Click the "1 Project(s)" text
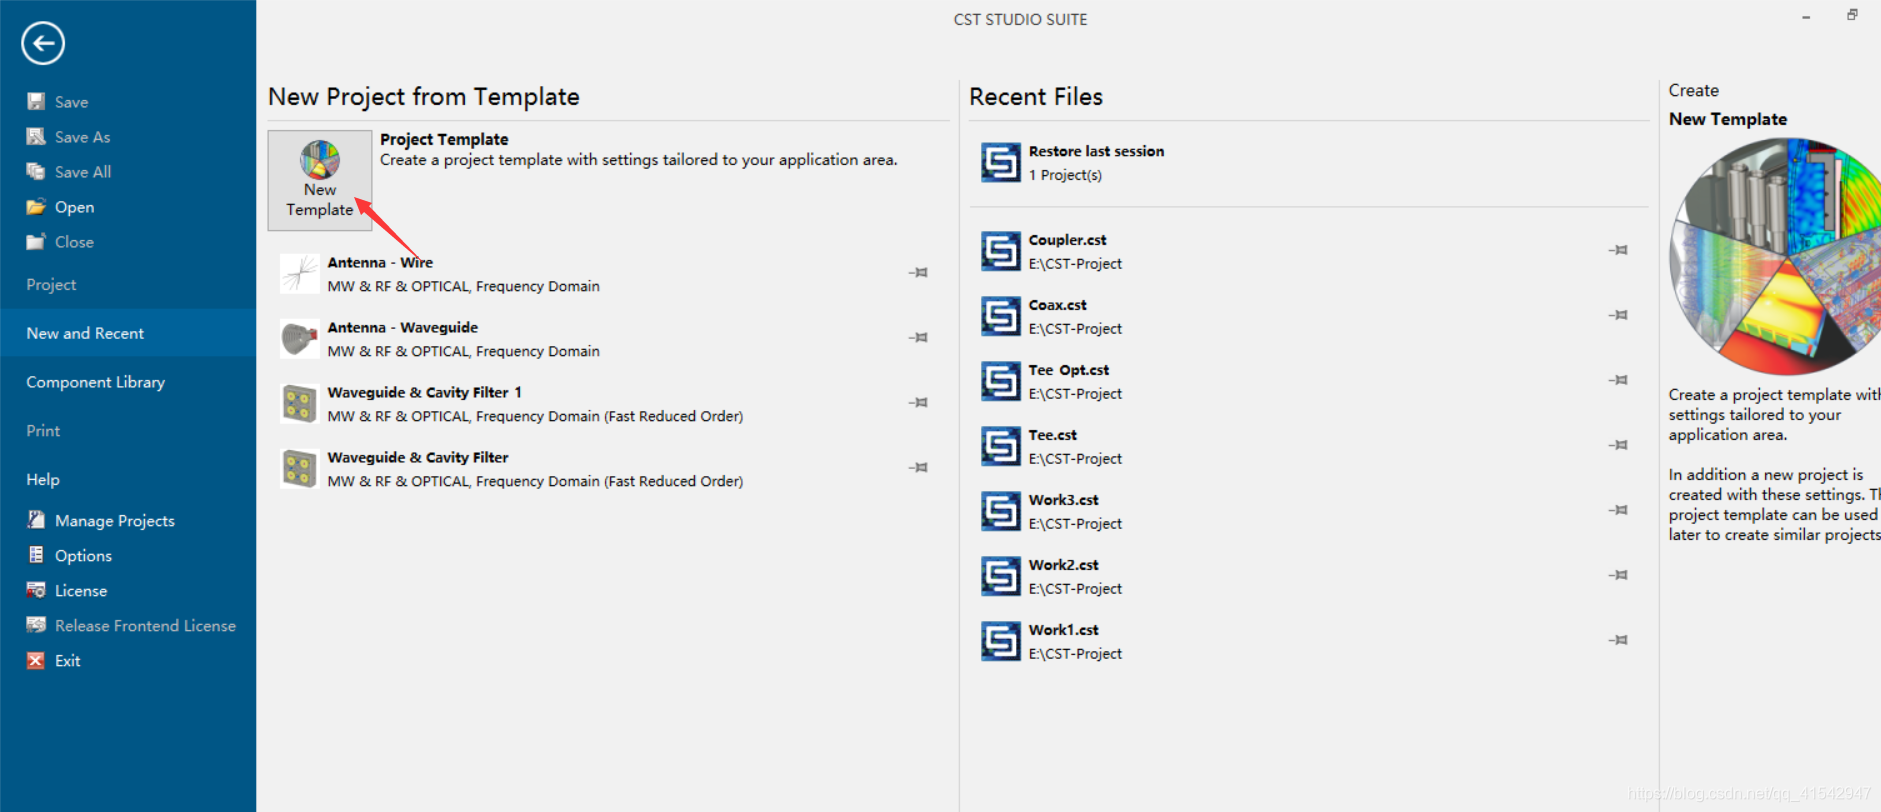 [1065, 175]
